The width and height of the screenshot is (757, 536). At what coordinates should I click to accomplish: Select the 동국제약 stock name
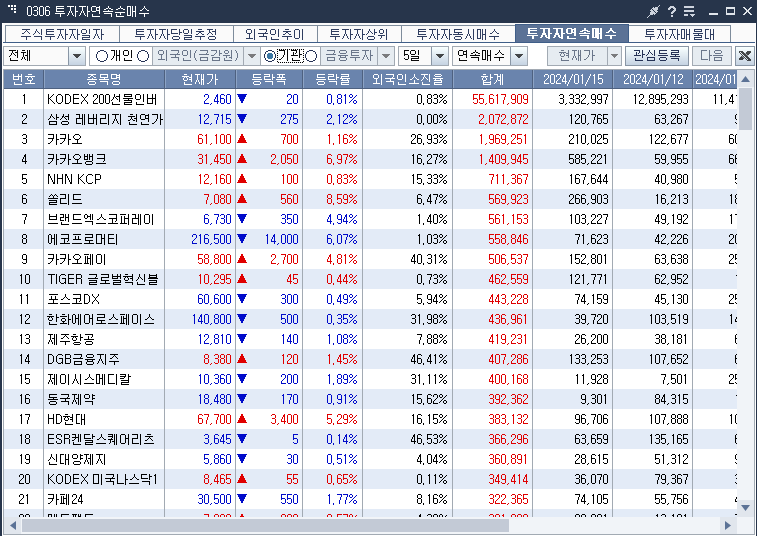point(71,399)
